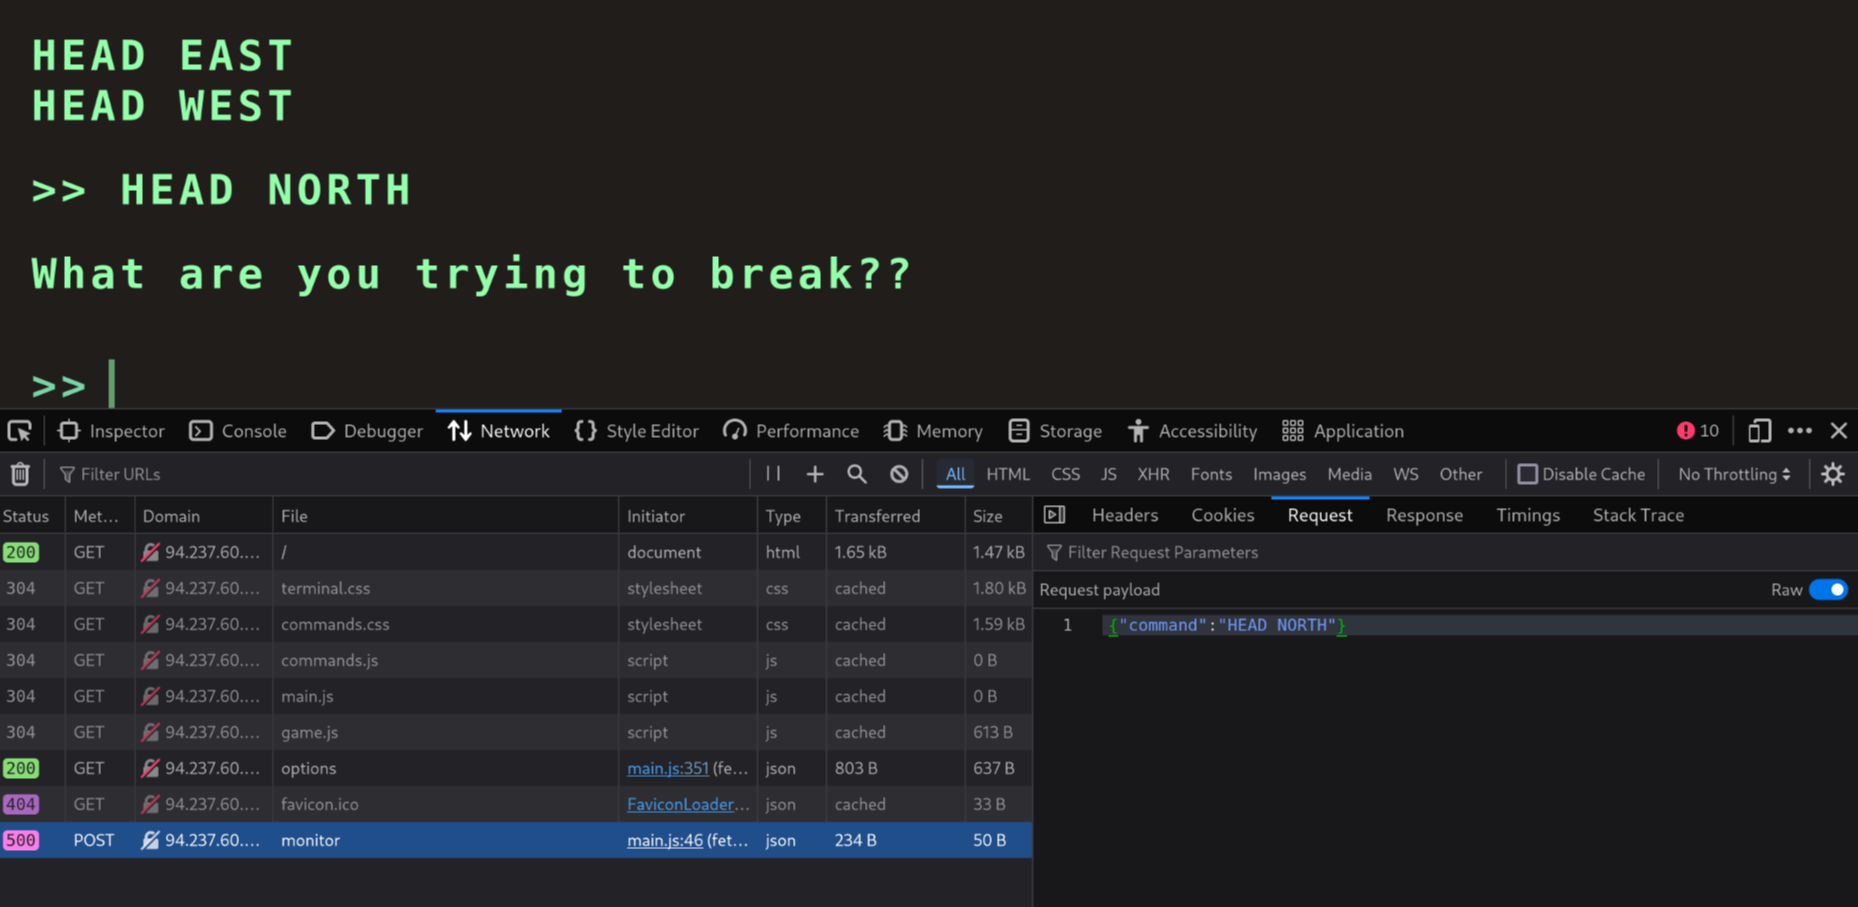Click the Filter URLs input field
Image resolution: width=1858 pixels, height=907 pixels.
click(x=400, y=474)
